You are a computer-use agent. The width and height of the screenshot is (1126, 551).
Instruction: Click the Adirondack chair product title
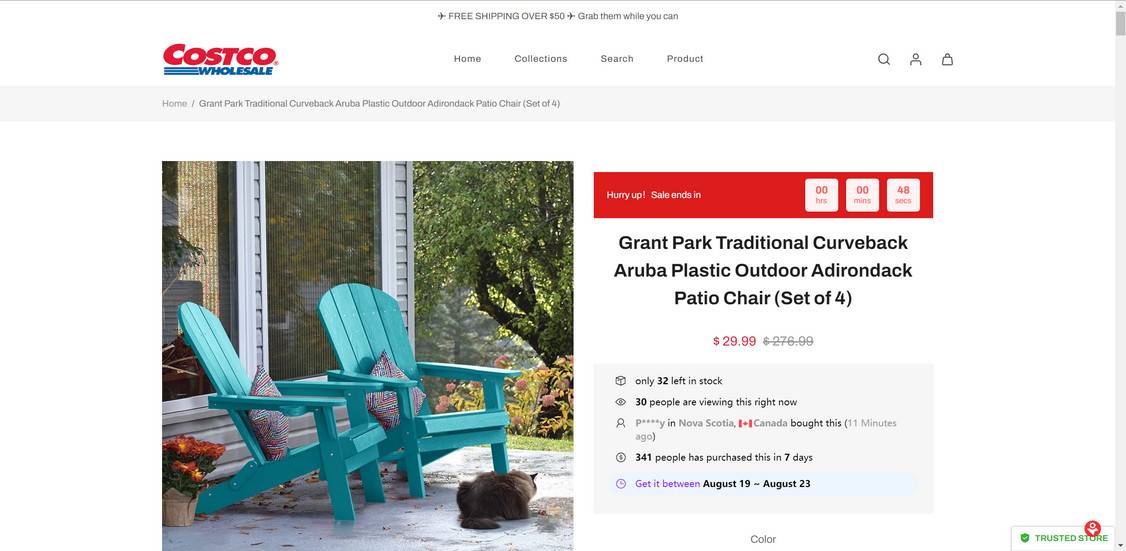(x=763, y=270)
